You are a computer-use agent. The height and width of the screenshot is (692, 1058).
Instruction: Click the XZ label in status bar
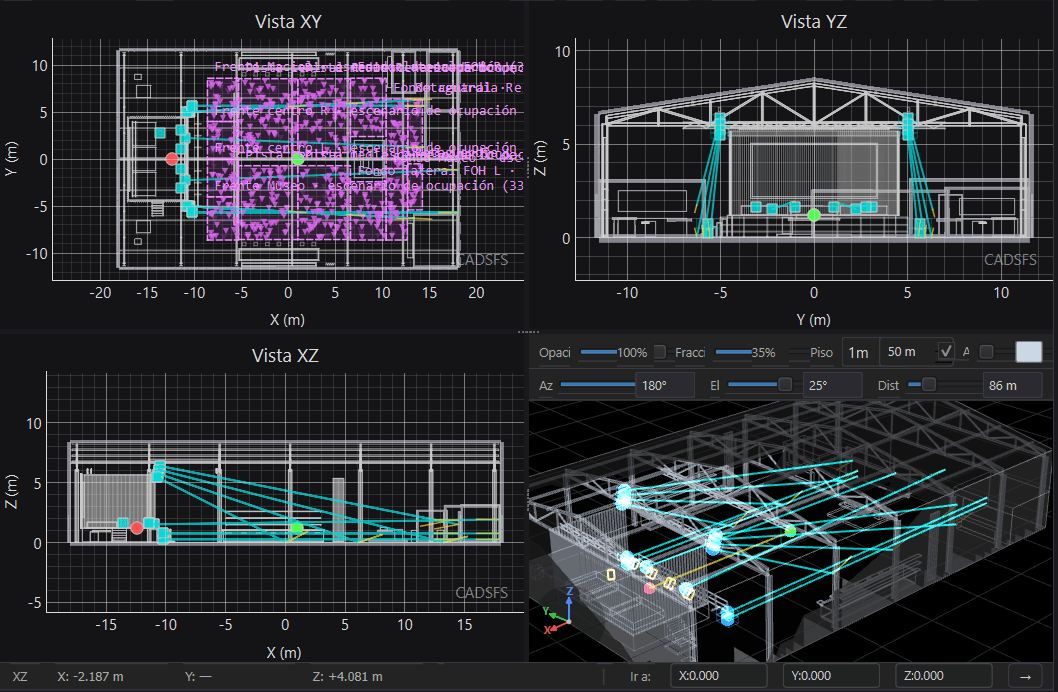[x=20, y=676]
